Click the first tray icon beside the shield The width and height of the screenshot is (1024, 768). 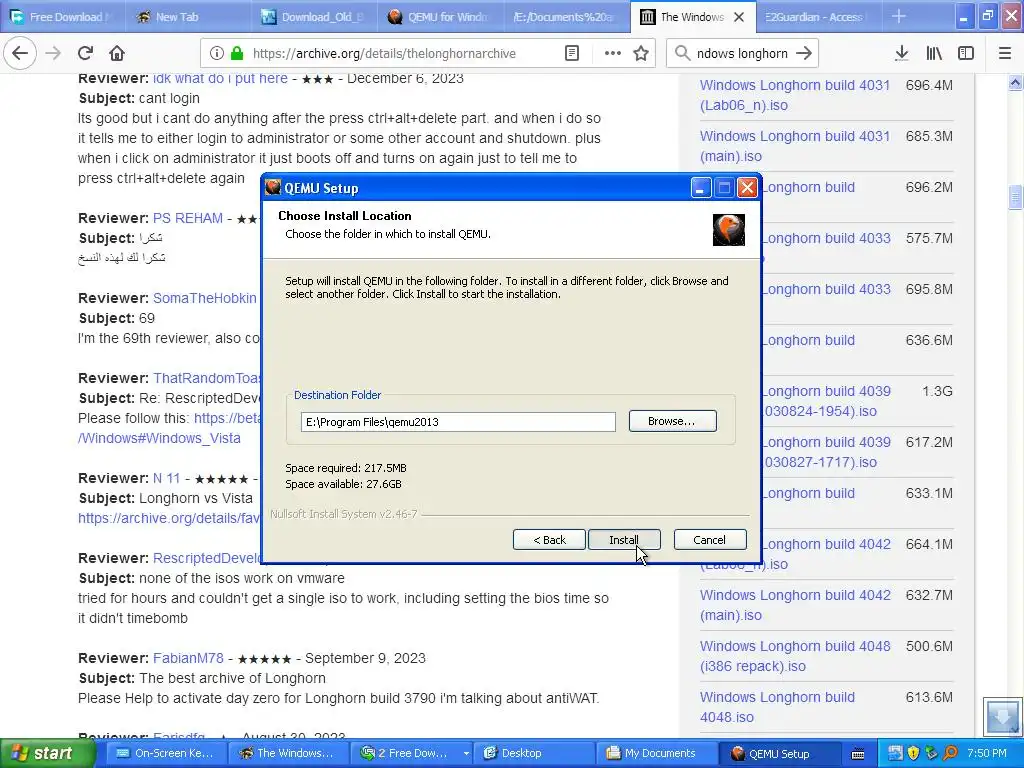(x=895, y=754)
